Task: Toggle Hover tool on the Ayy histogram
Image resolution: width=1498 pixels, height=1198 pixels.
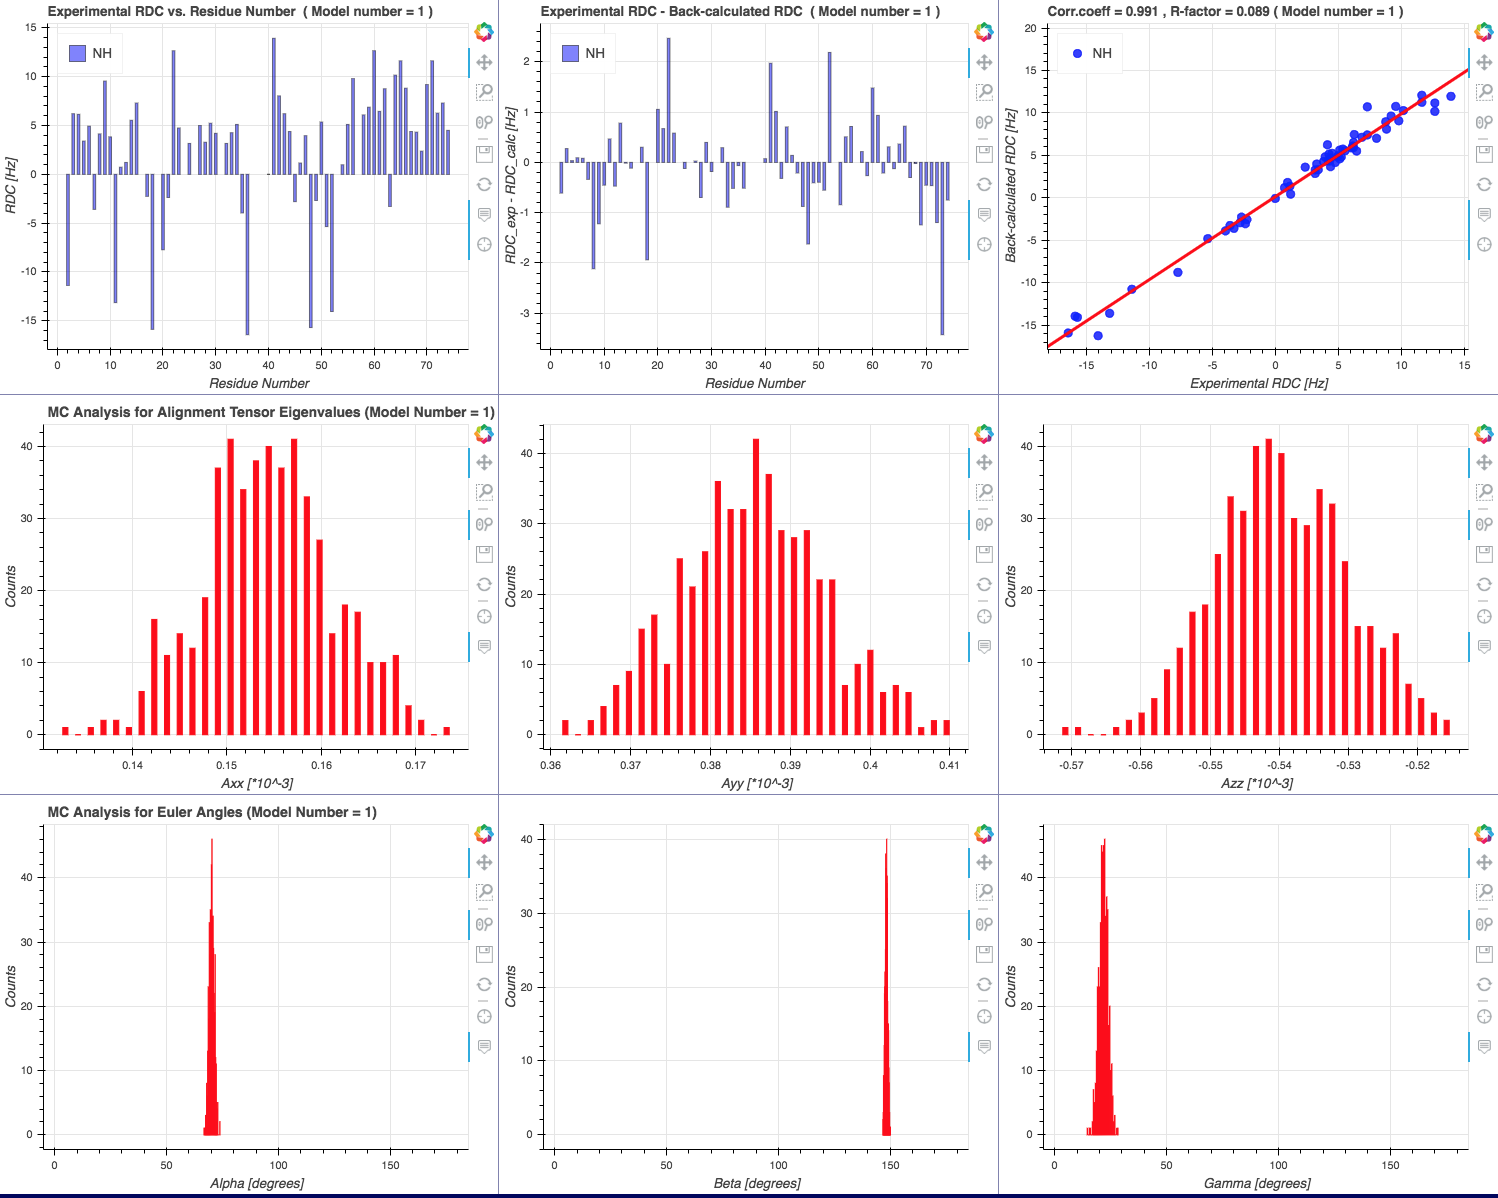Action: [984, 646]
